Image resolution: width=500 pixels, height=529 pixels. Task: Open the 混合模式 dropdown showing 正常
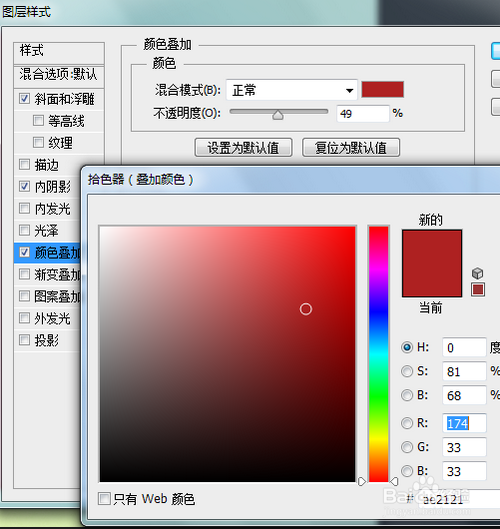tap(291, 90)
